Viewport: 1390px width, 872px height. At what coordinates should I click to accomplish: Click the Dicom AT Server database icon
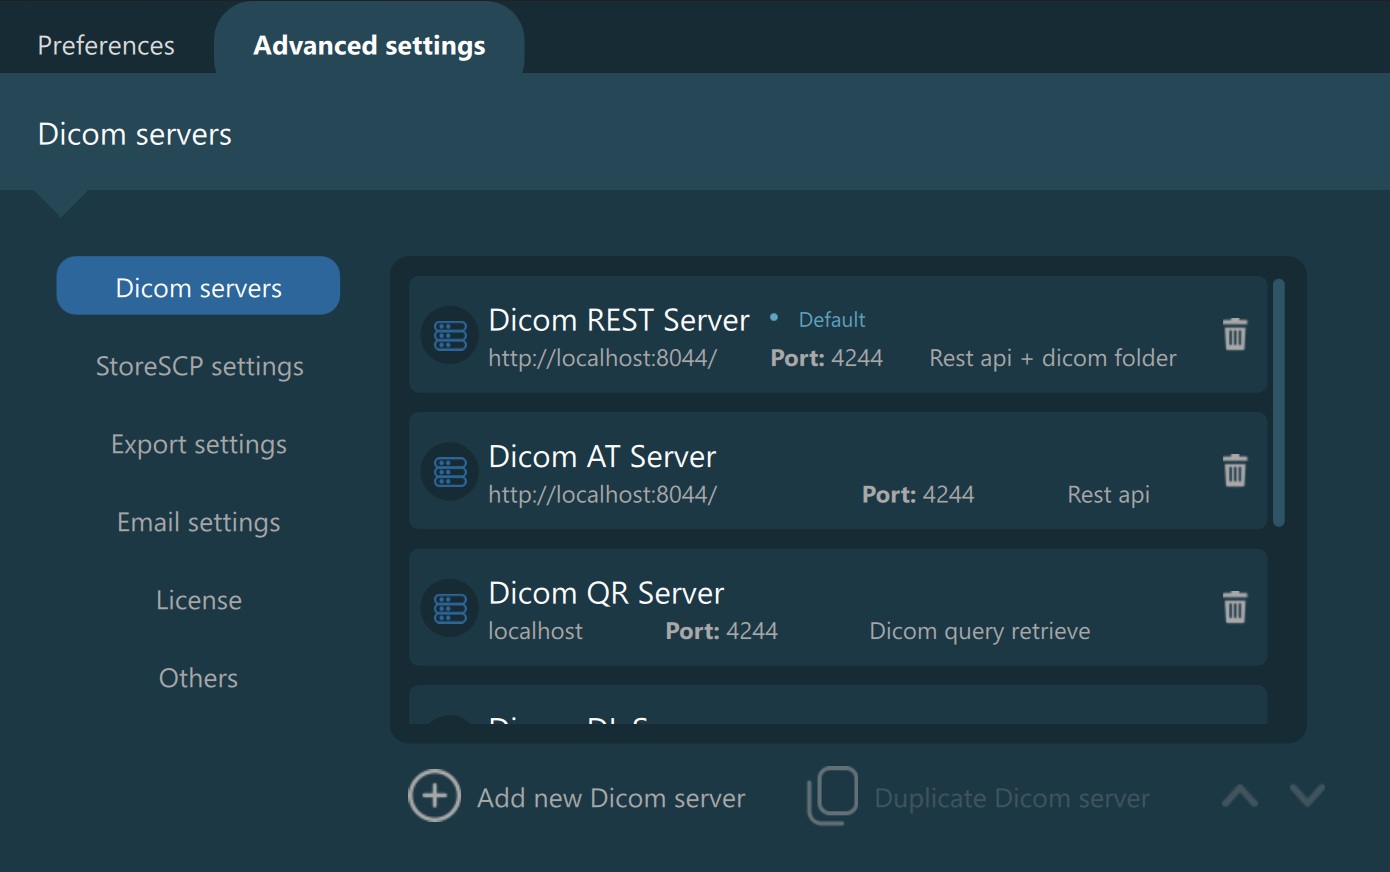[x=450, y=471]
